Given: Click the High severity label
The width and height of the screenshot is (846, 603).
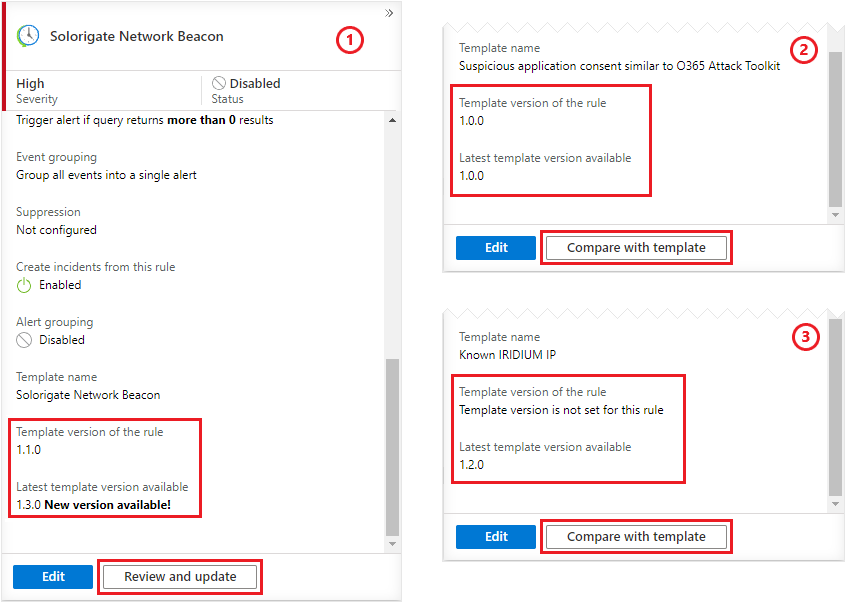Looking at the screenshot, I should coord(30,84).
